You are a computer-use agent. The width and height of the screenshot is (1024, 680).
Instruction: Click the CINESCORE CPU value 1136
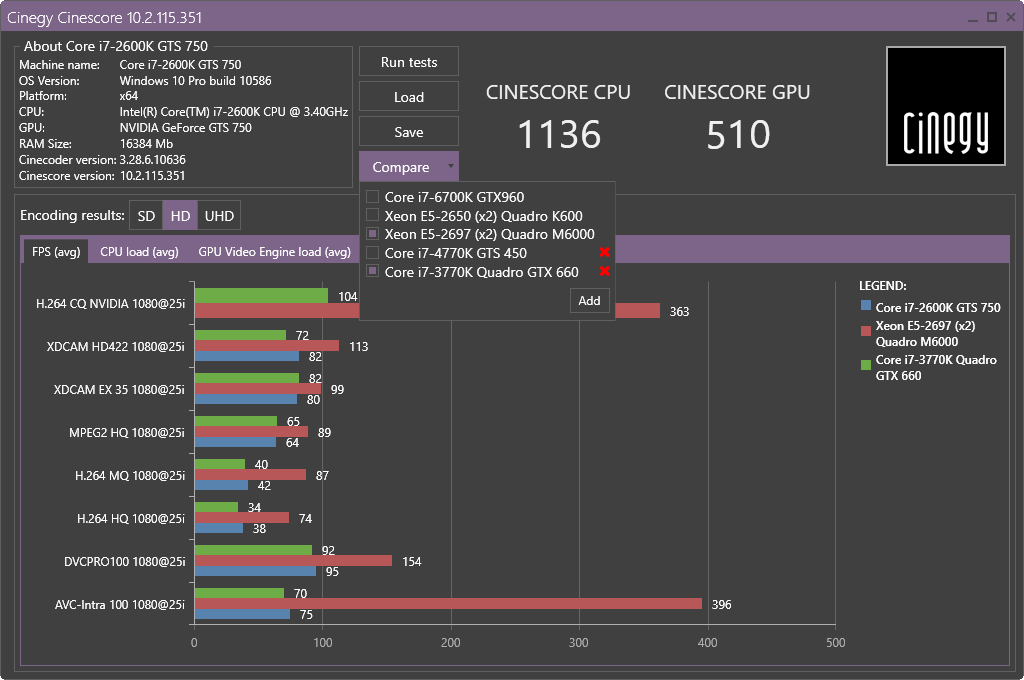pos(559,135)
